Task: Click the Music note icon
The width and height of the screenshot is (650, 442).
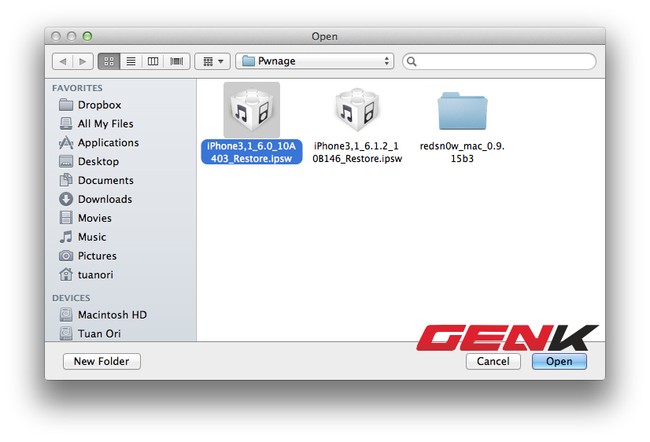Action: click(x=66, y=237)
